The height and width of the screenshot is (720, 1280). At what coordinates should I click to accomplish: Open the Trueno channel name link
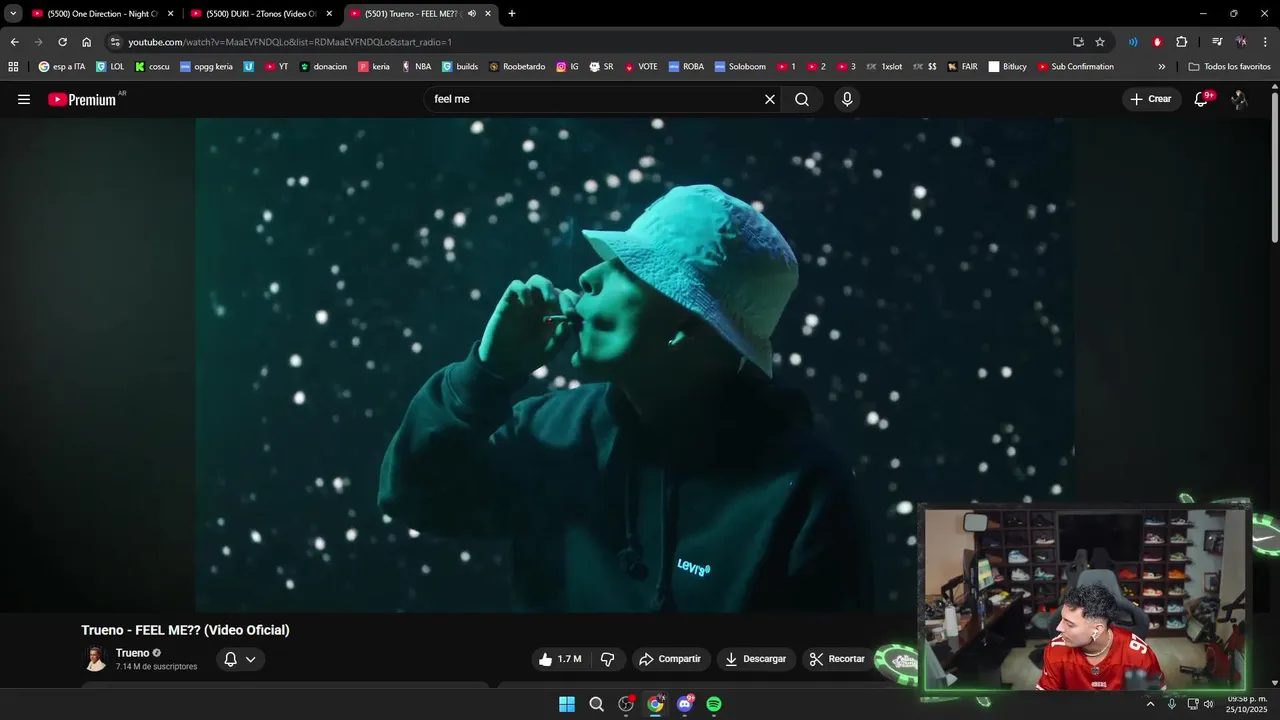pos(132,653)
